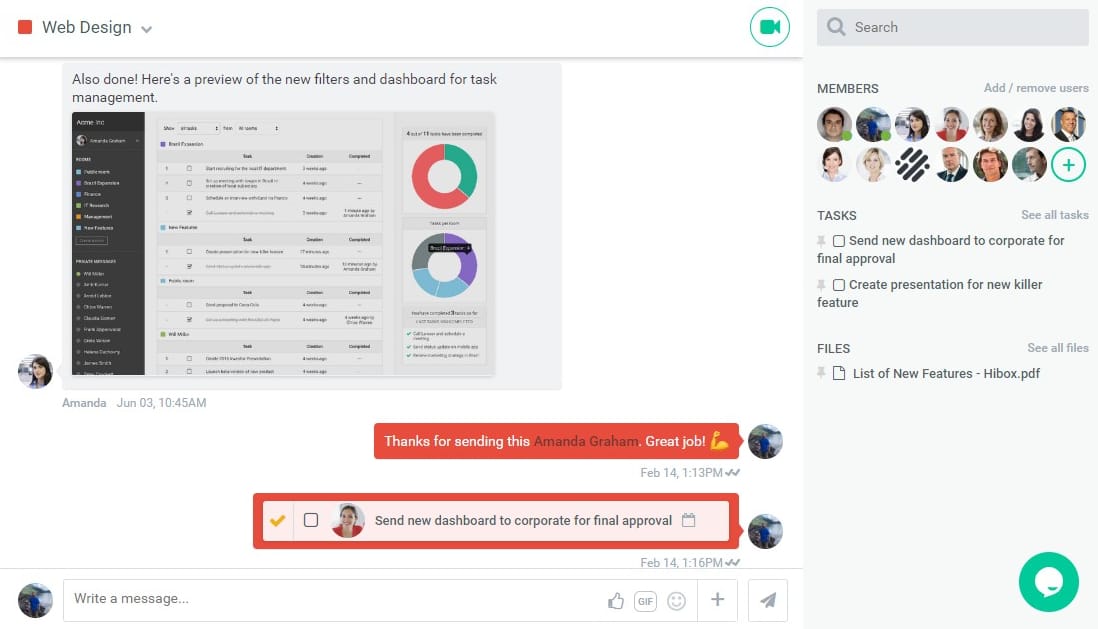Open 'Add / remove users' link

1035,88
